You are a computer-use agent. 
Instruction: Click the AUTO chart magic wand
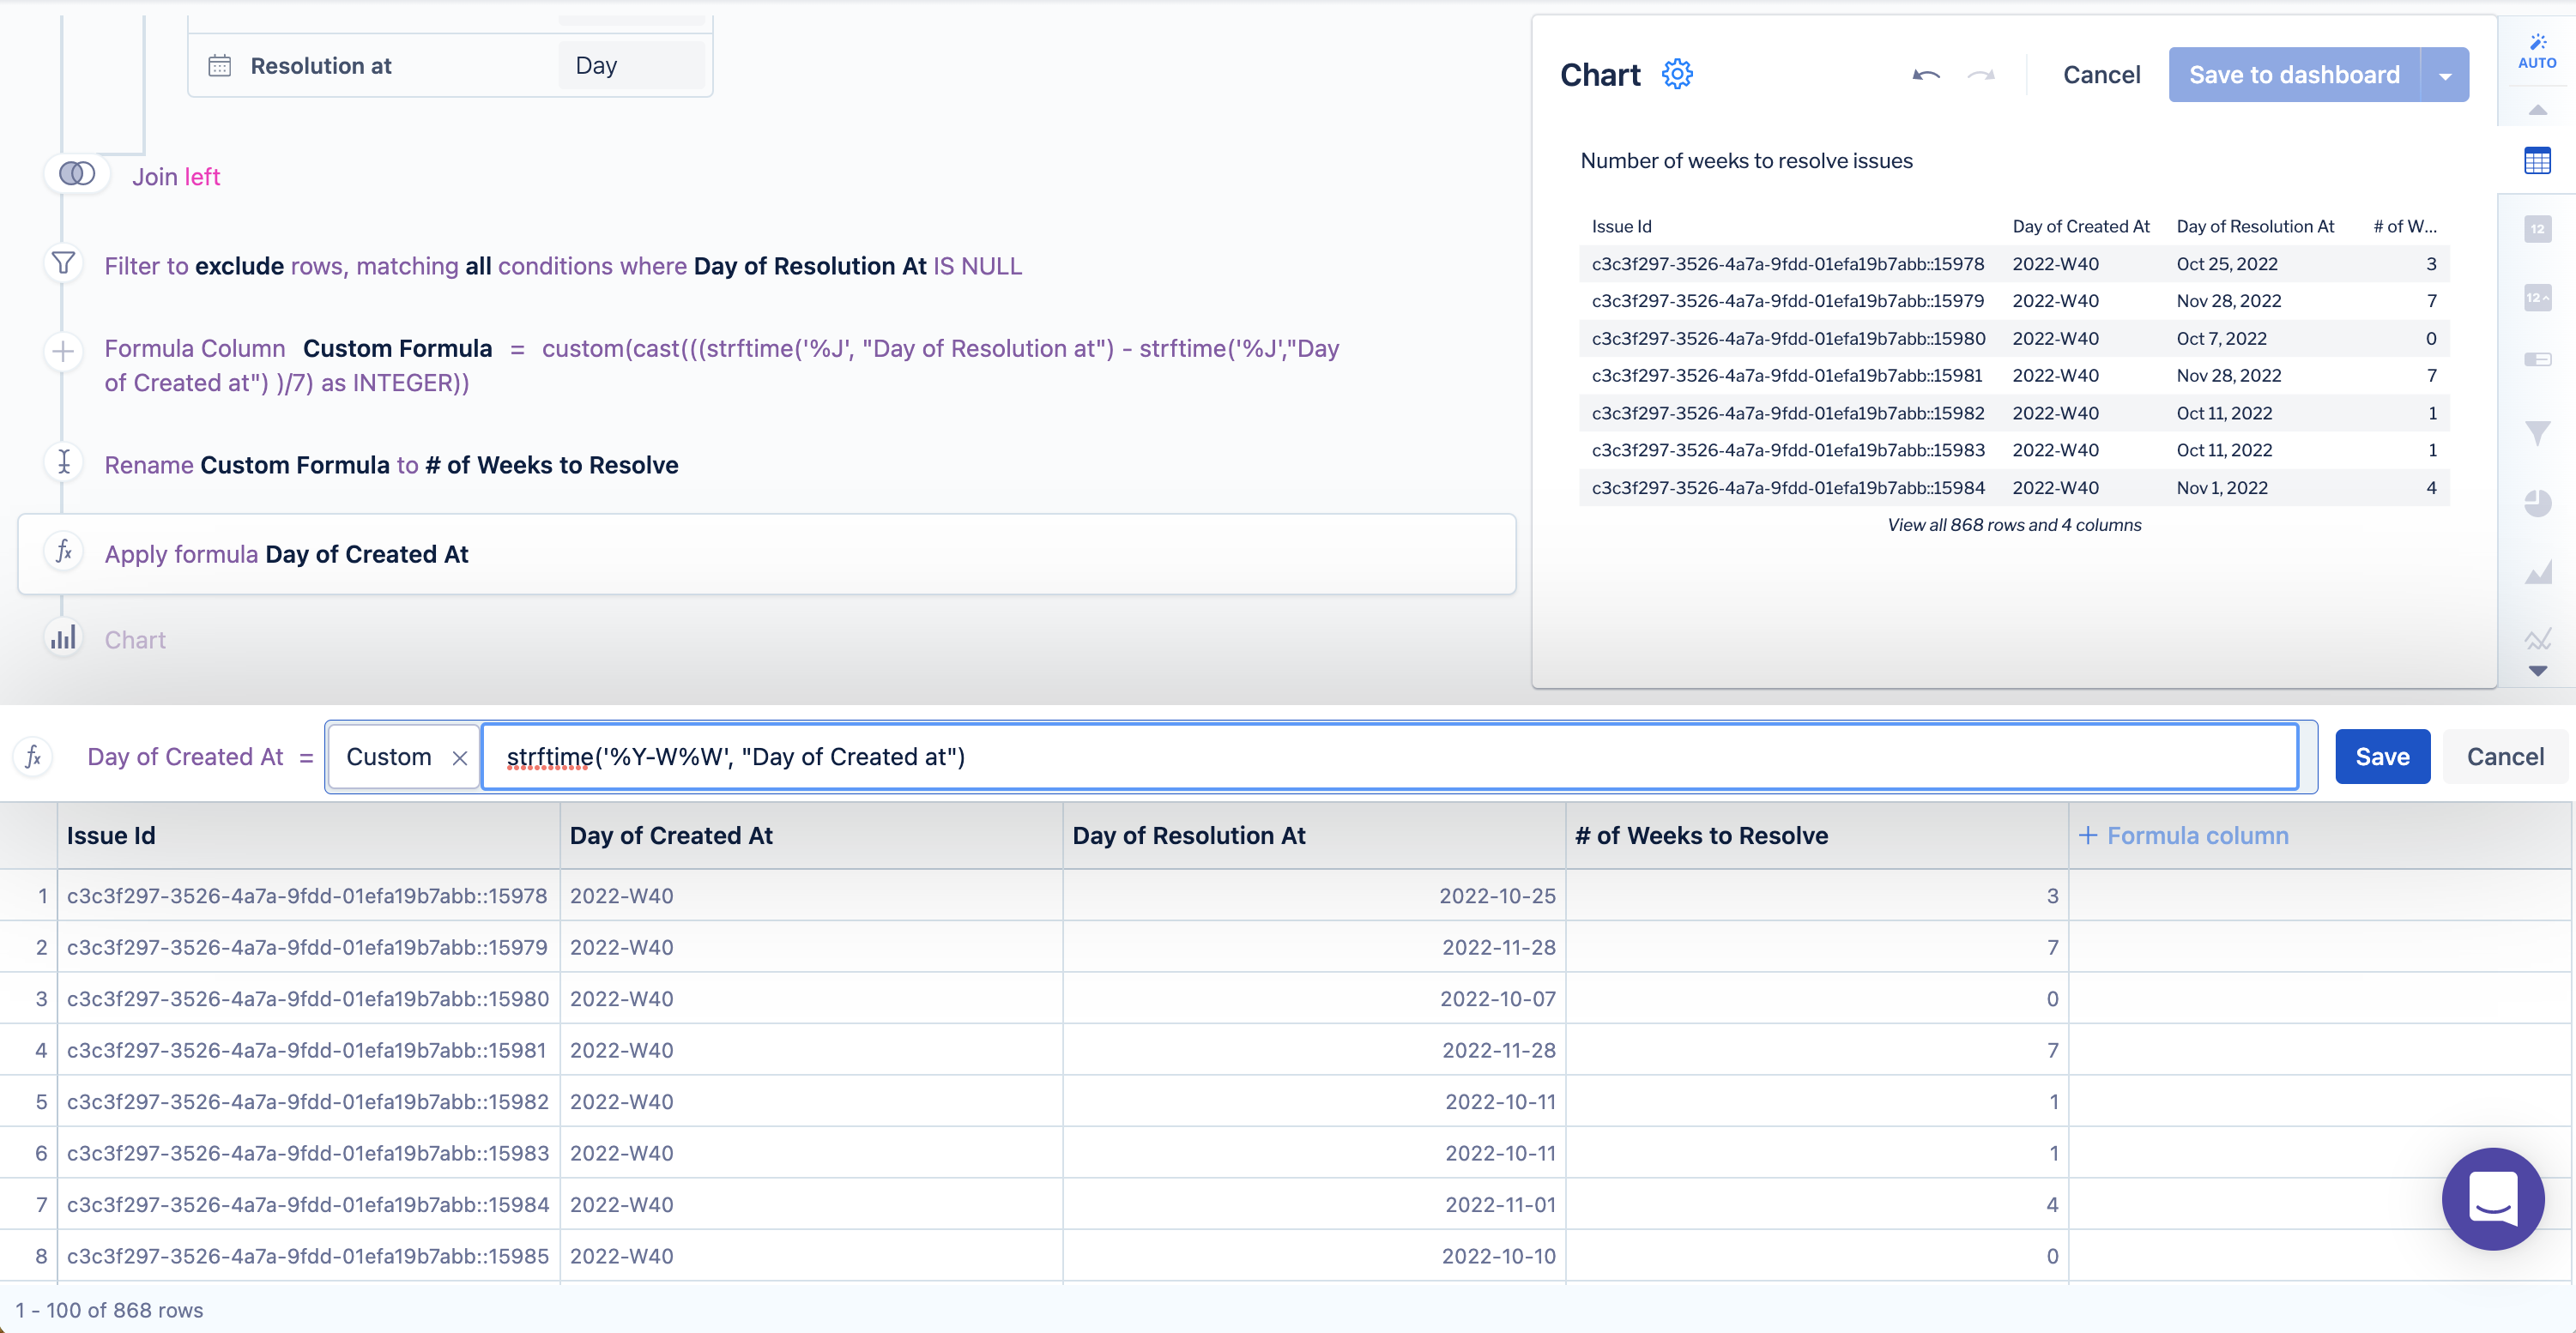point(2537,50)
